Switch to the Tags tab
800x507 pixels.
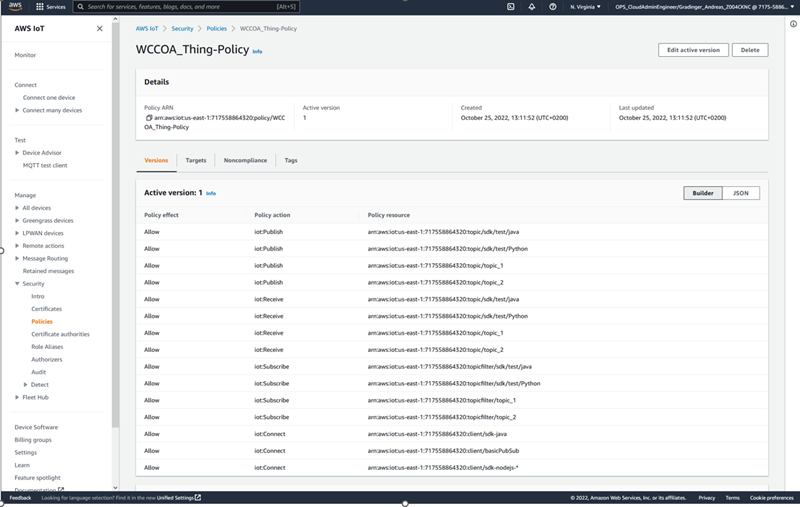291,160
